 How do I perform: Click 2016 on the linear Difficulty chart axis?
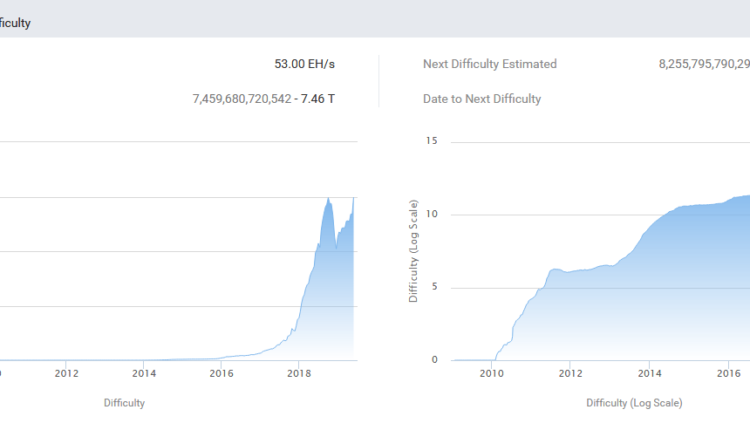click(221, 374)
